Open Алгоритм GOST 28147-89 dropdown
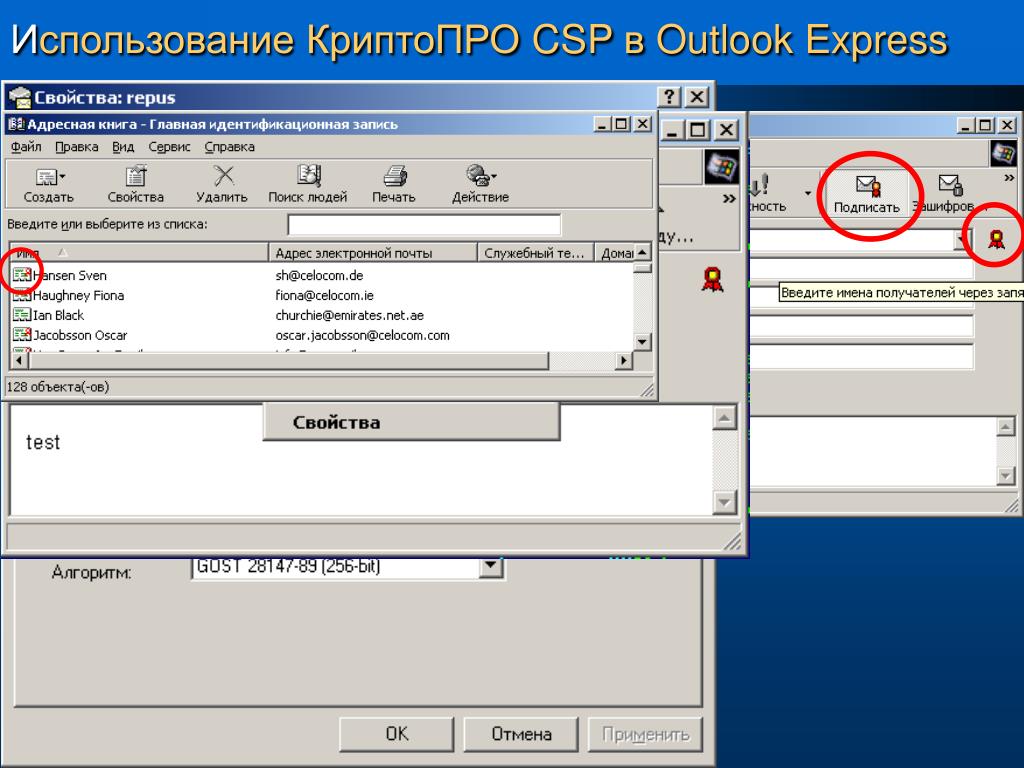This screenshot has height=768, width=1024. click(490, 567)
